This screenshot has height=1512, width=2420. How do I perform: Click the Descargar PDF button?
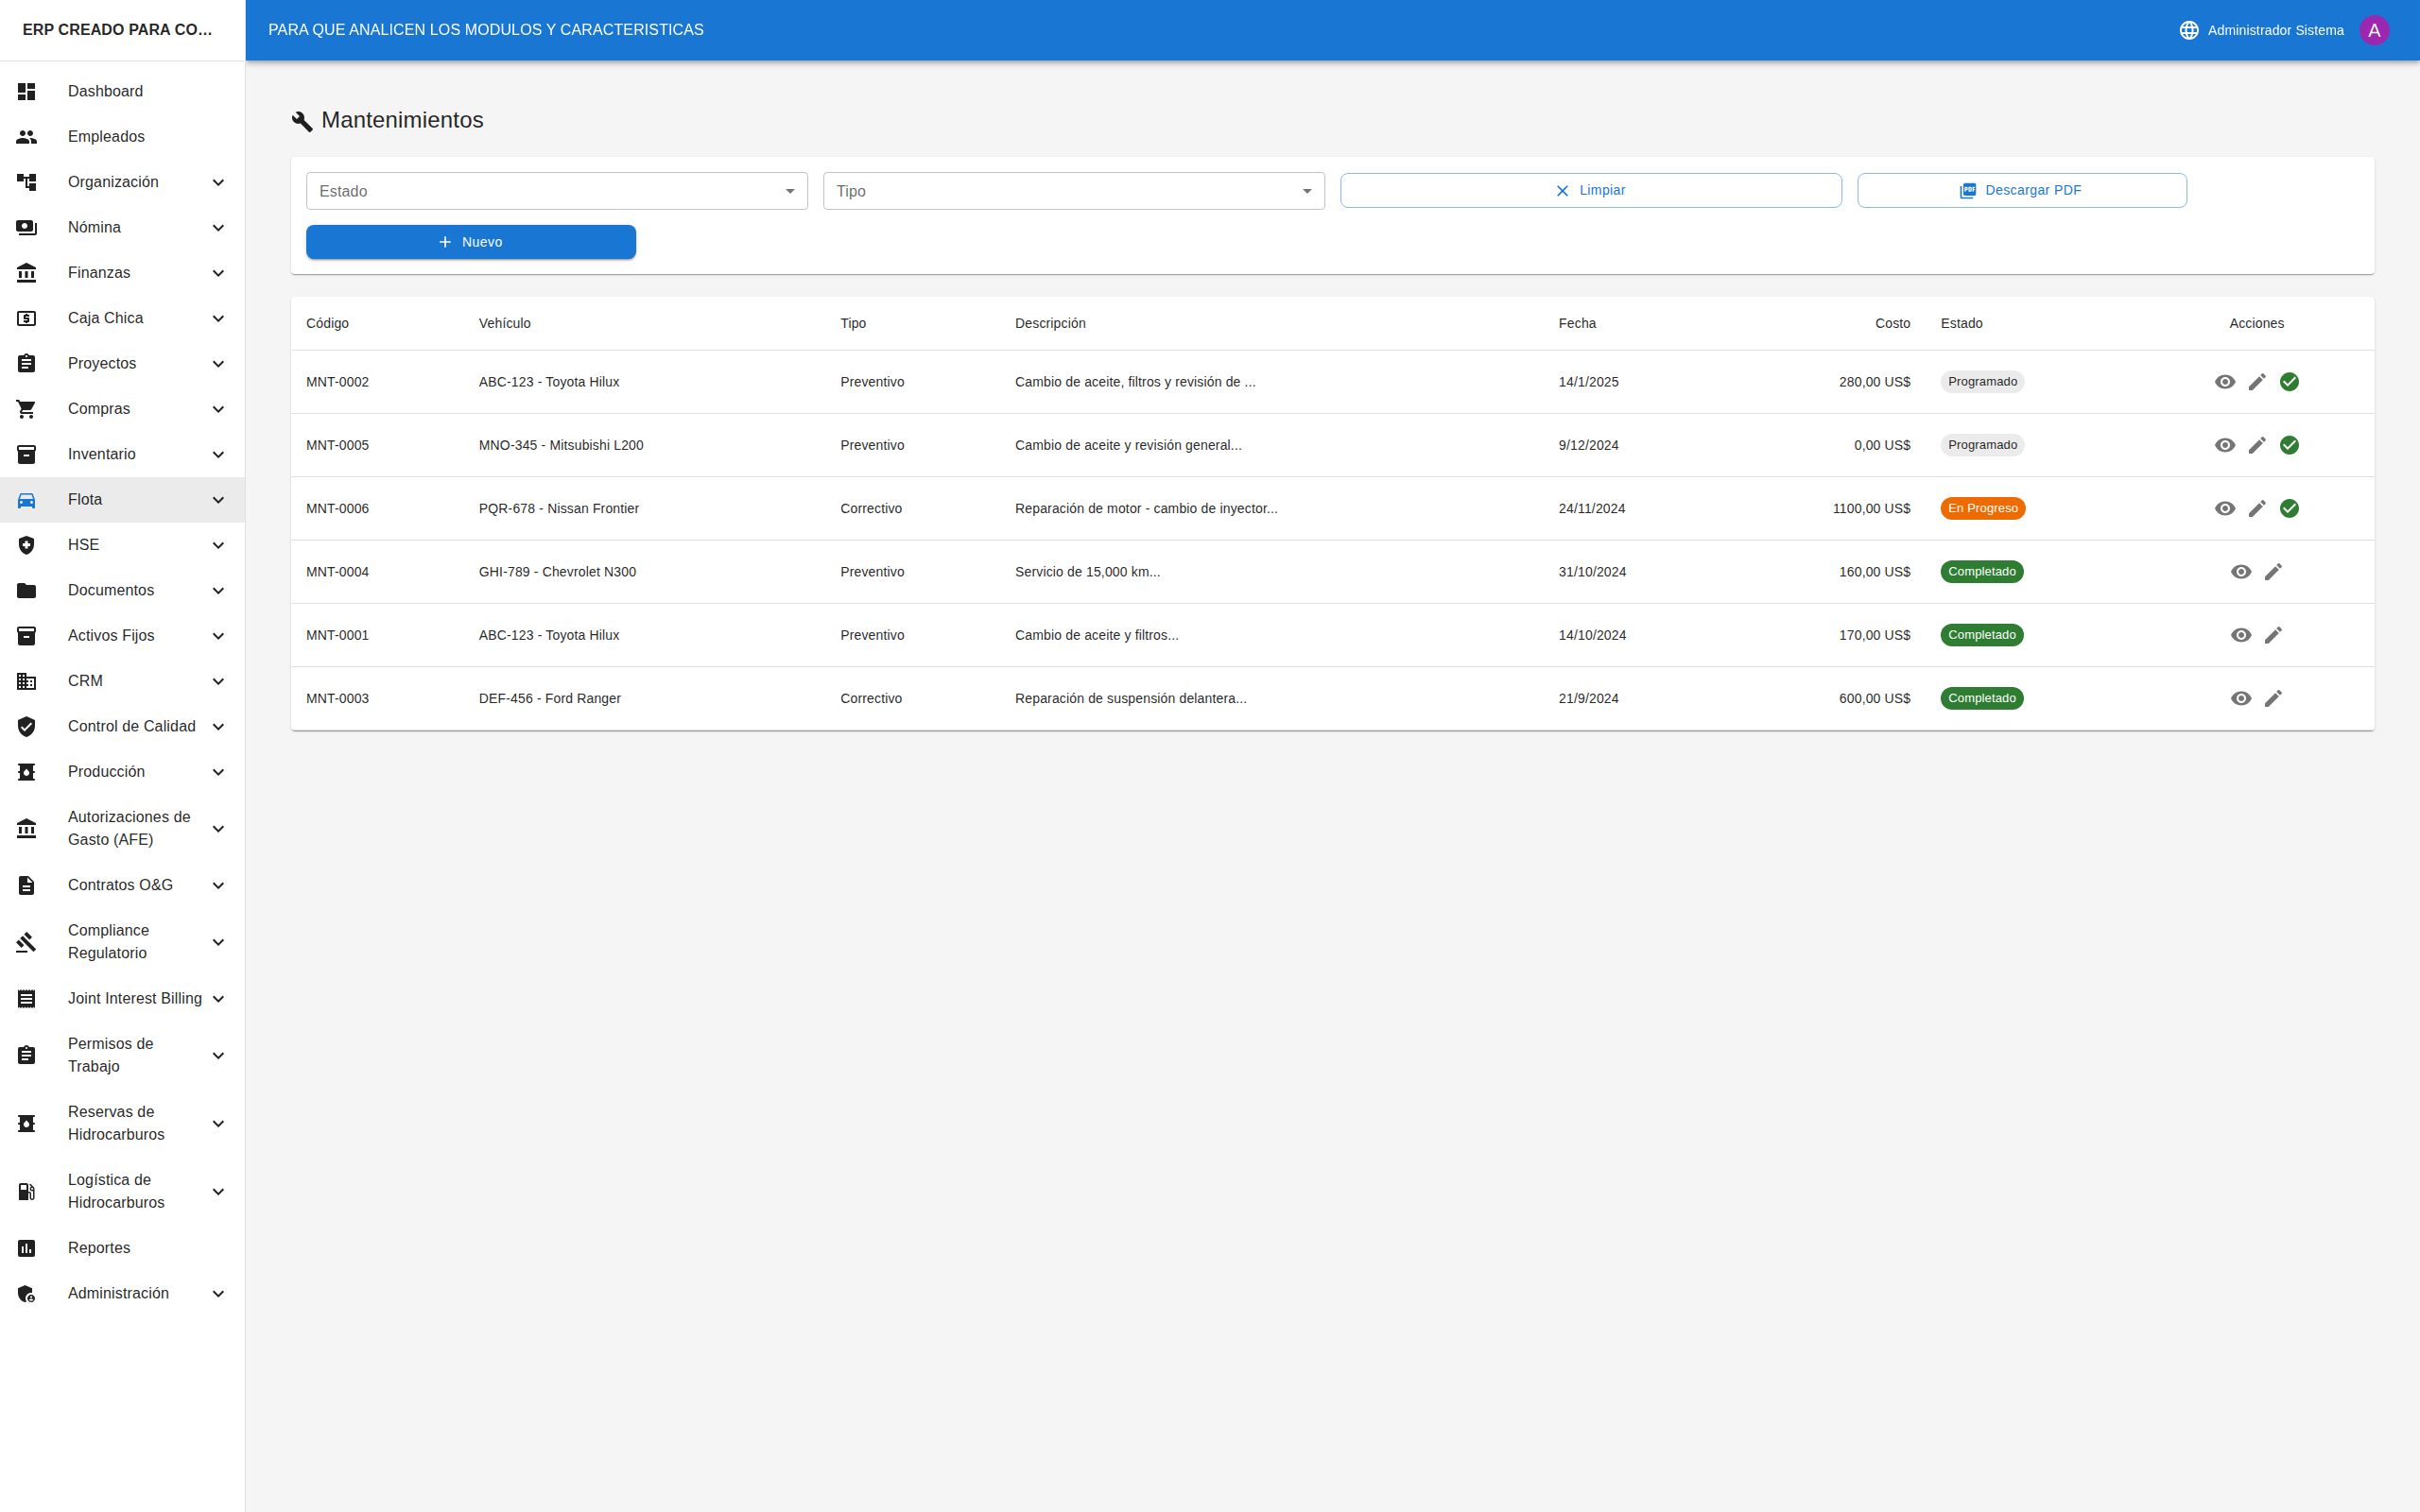(x=2021, y=190)
